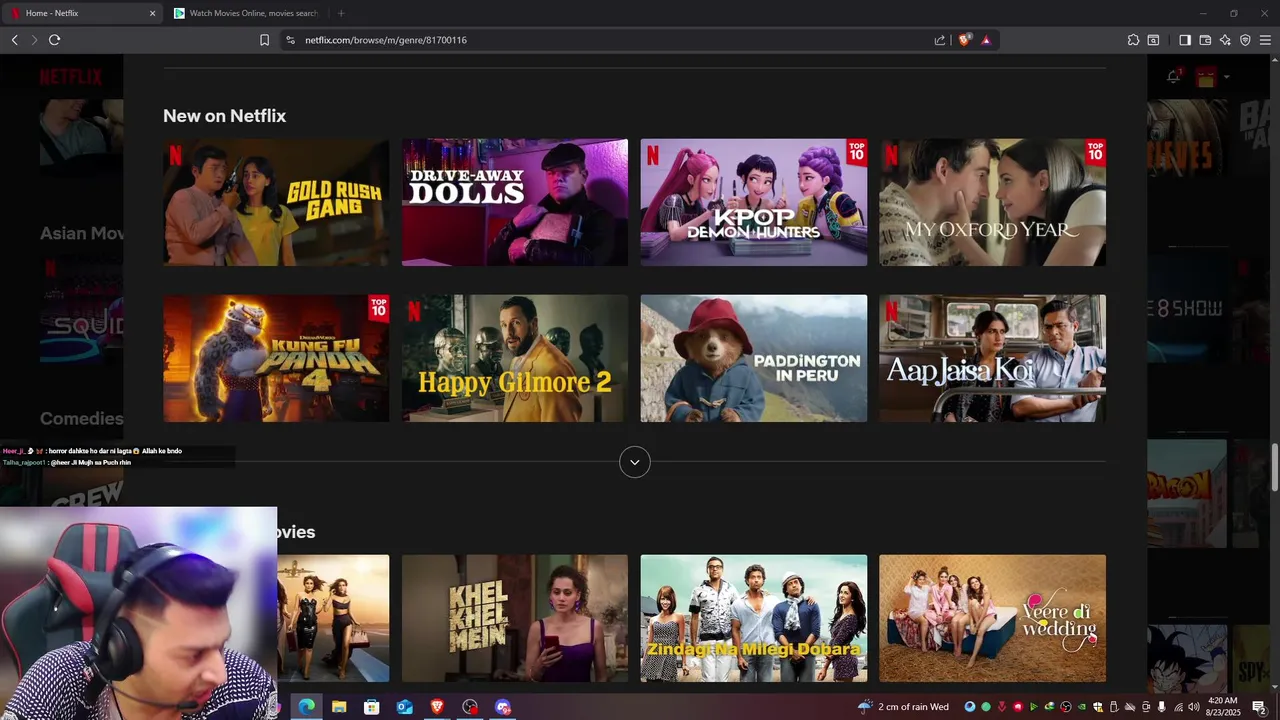Viewport: 1280px width, 720px height.
Task: Bookmark this page with the bookmark icon
Action: pyautogui.click(x=264, y=40)
